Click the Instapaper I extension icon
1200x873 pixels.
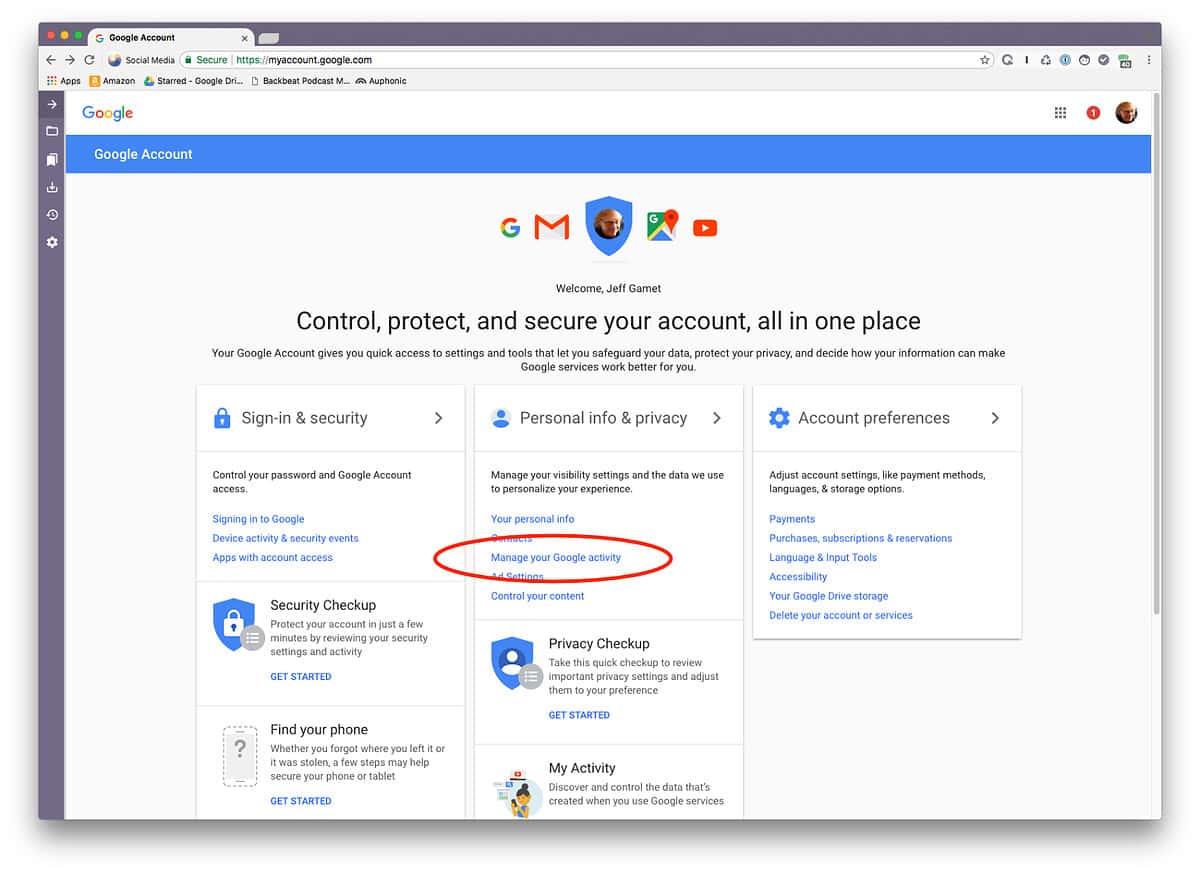click(x=1027, y=60)
